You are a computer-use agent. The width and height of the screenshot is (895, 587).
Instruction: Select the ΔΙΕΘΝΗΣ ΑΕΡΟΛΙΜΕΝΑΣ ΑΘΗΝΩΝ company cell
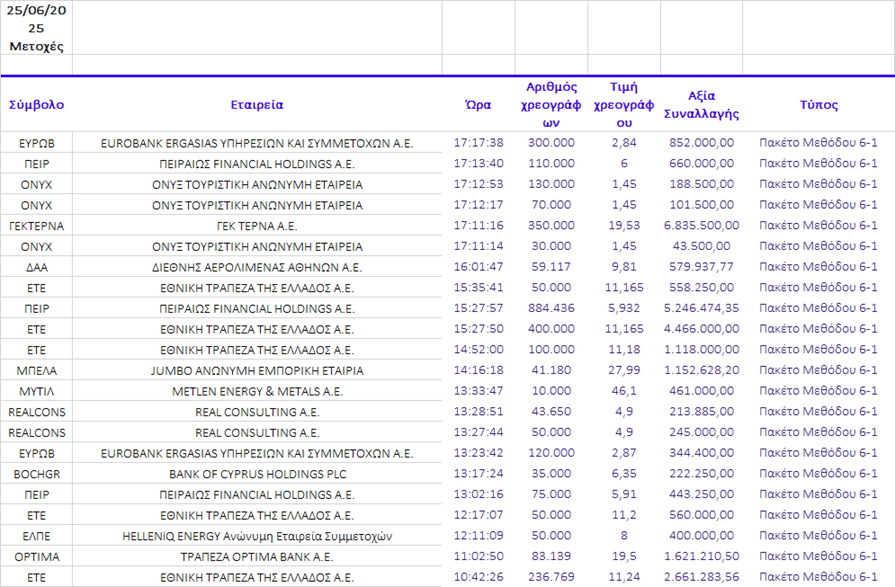[257, 267]
